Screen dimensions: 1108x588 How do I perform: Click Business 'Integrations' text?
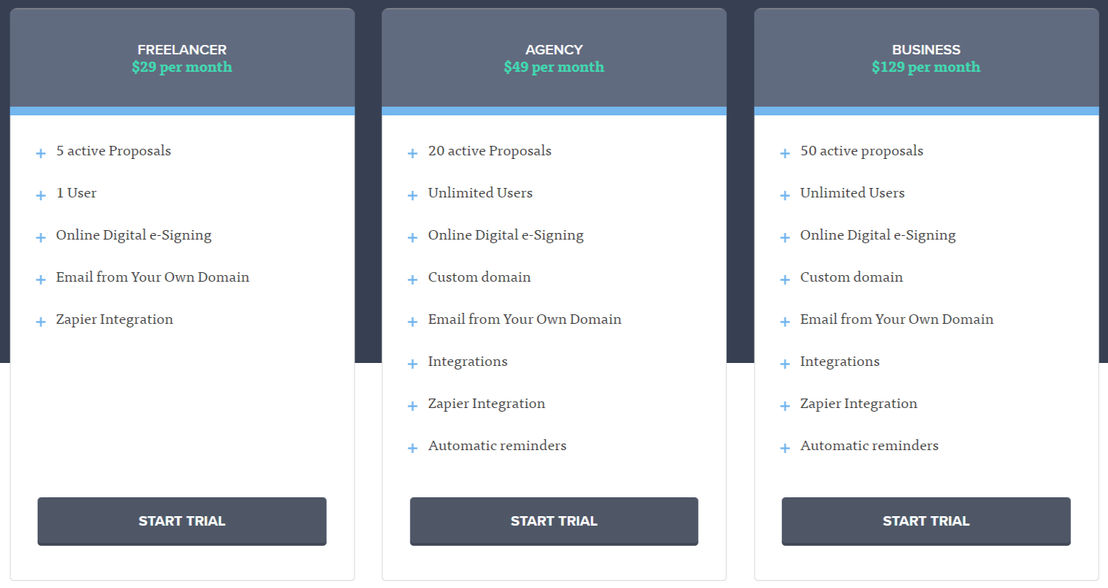click(839, 362)
